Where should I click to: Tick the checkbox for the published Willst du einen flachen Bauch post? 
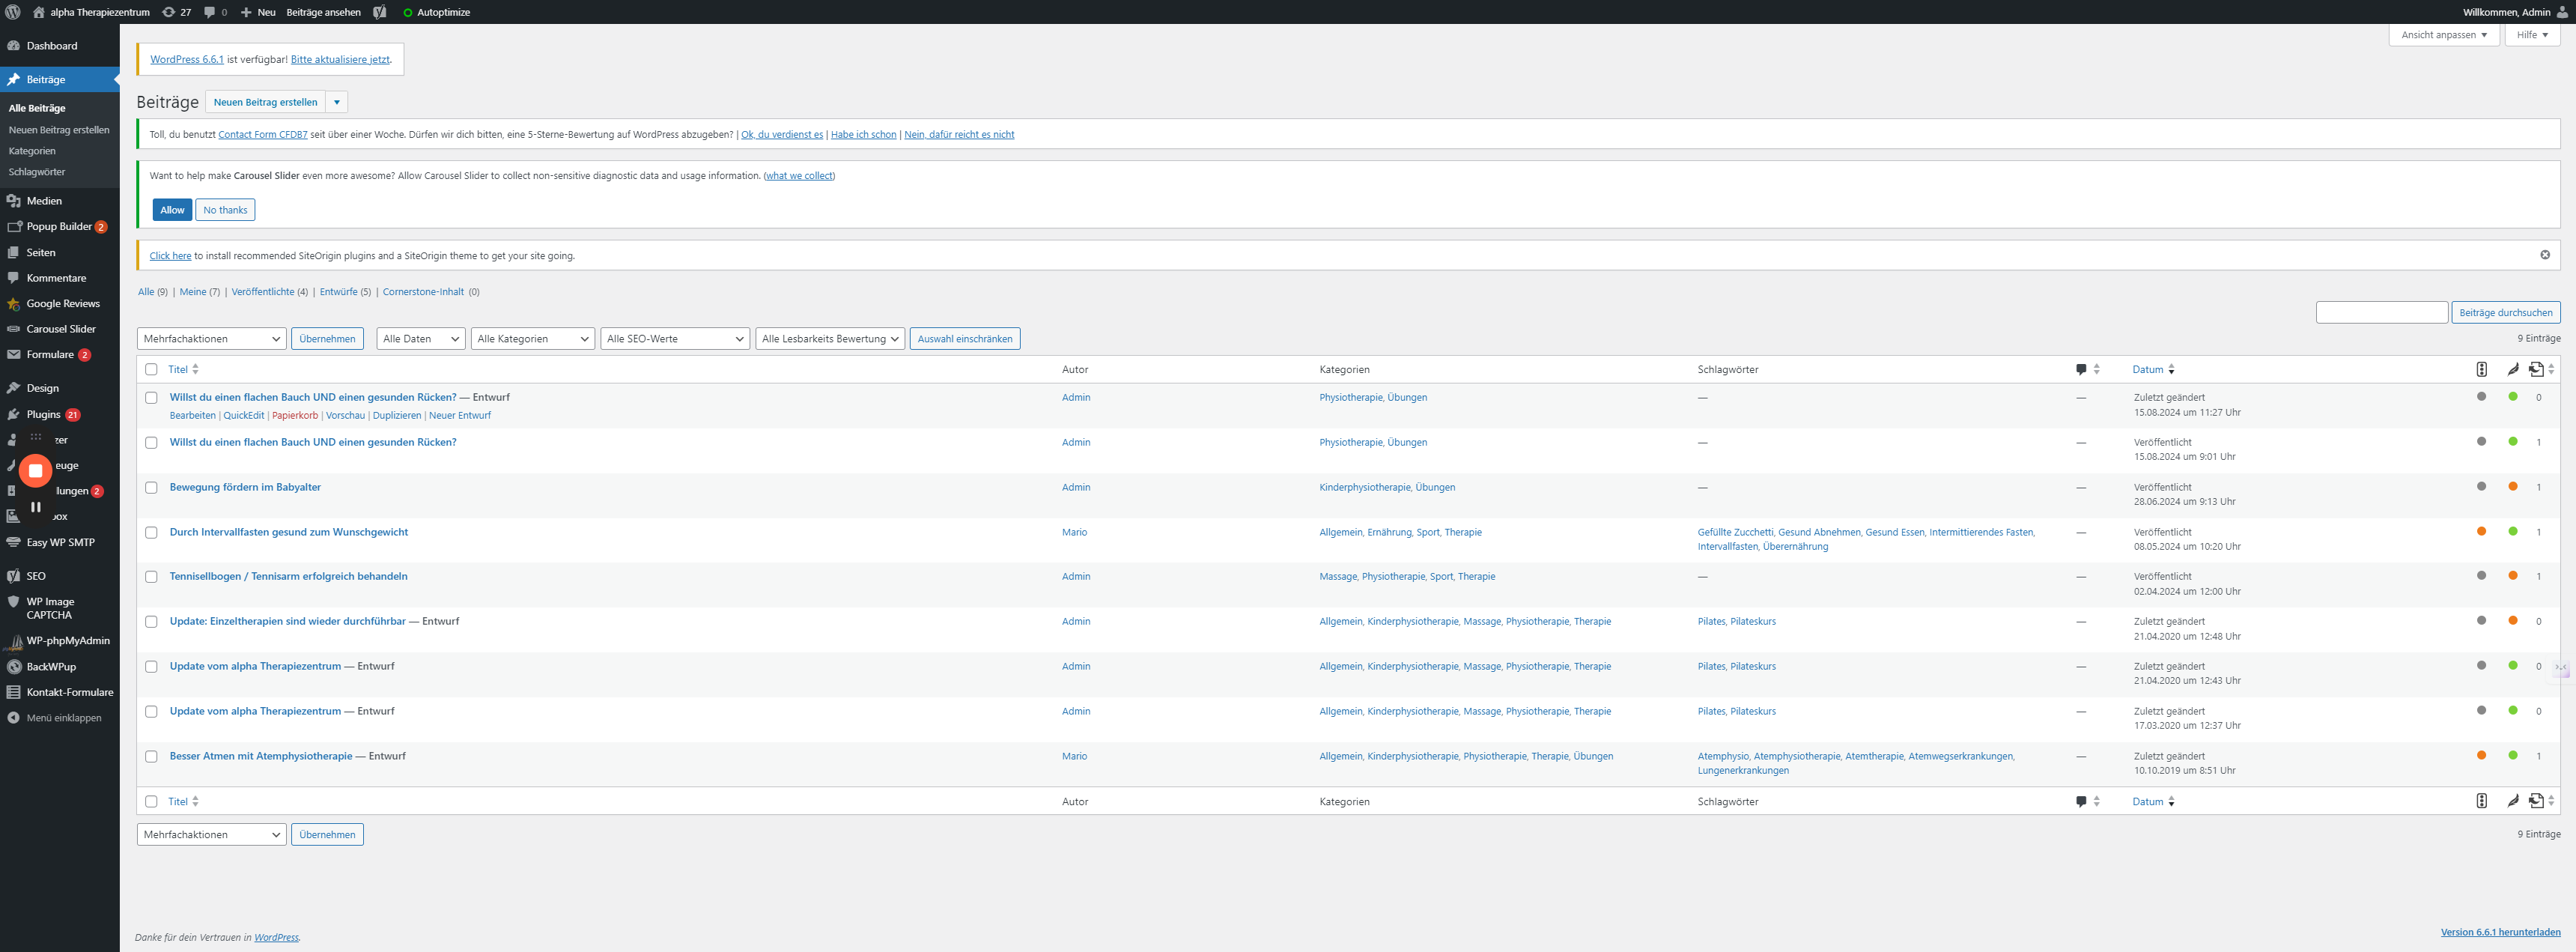tap(151, 443)
